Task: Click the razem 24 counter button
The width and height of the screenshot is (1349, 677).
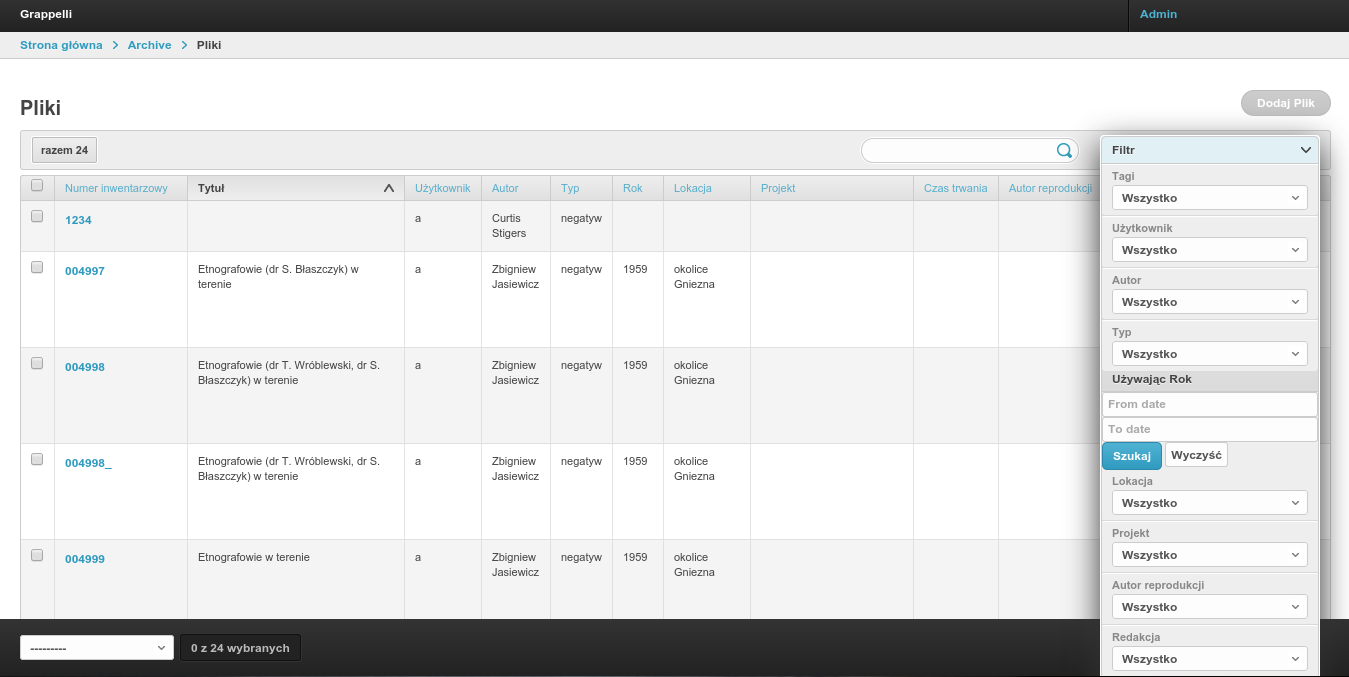Action: point(65,150)
